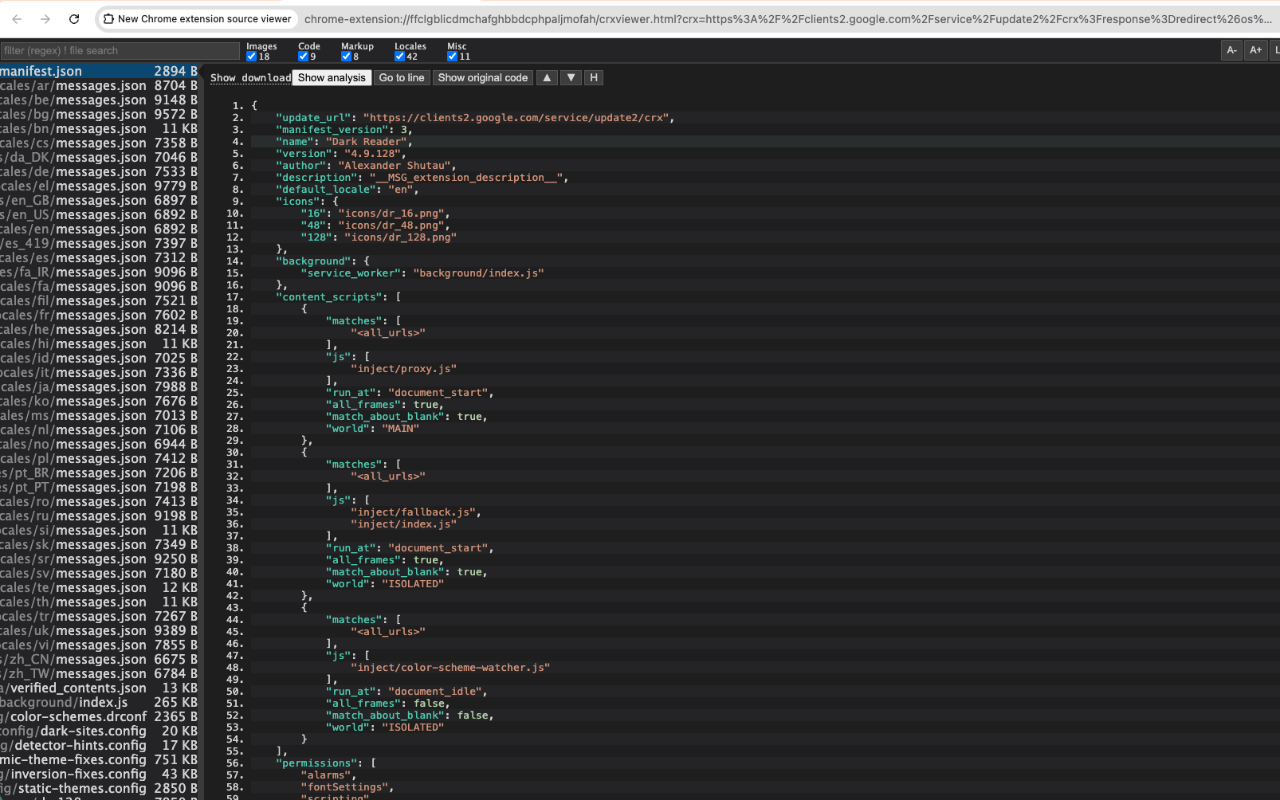Reload the page with the refresh icon
The image size is (1280, 800).
tap(74, 19)
